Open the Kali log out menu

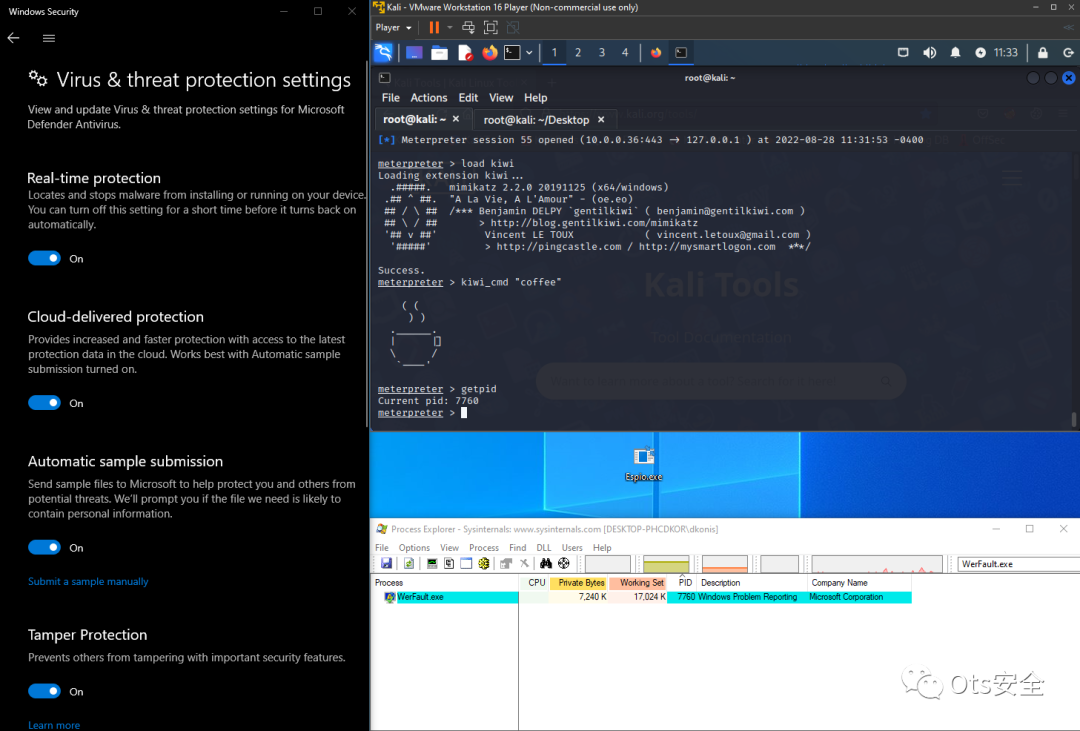1068,52
